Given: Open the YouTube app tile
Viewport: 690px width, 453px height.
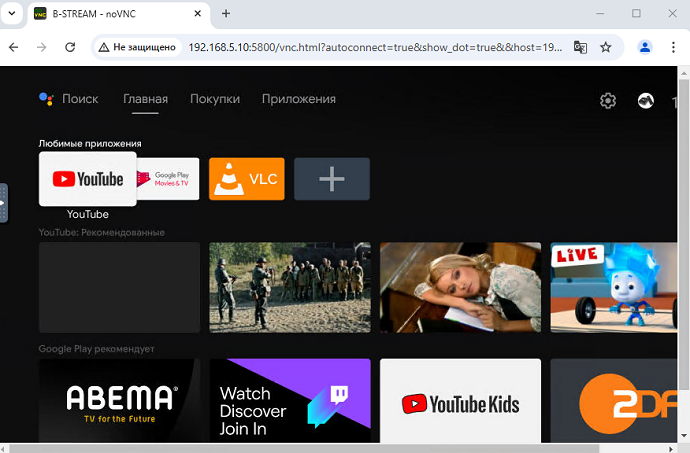Looking at the screenshot, I should tap(88, 179).
